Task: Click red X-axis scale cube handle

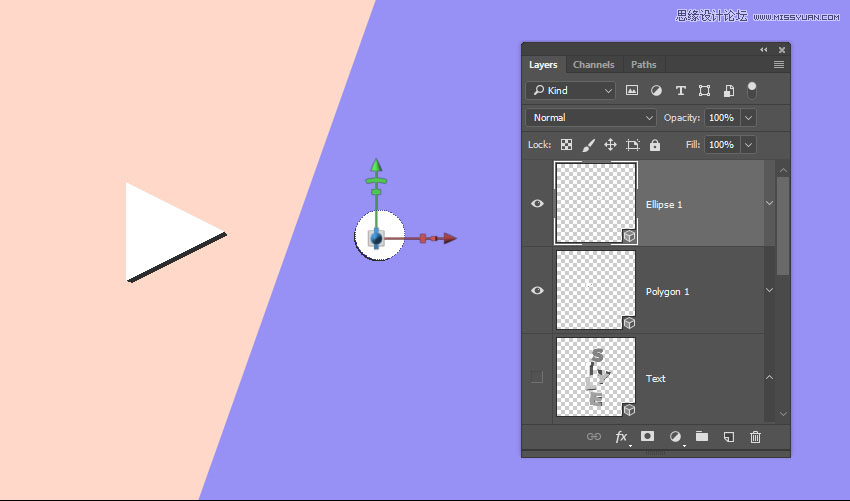Action: pos(423,238)
